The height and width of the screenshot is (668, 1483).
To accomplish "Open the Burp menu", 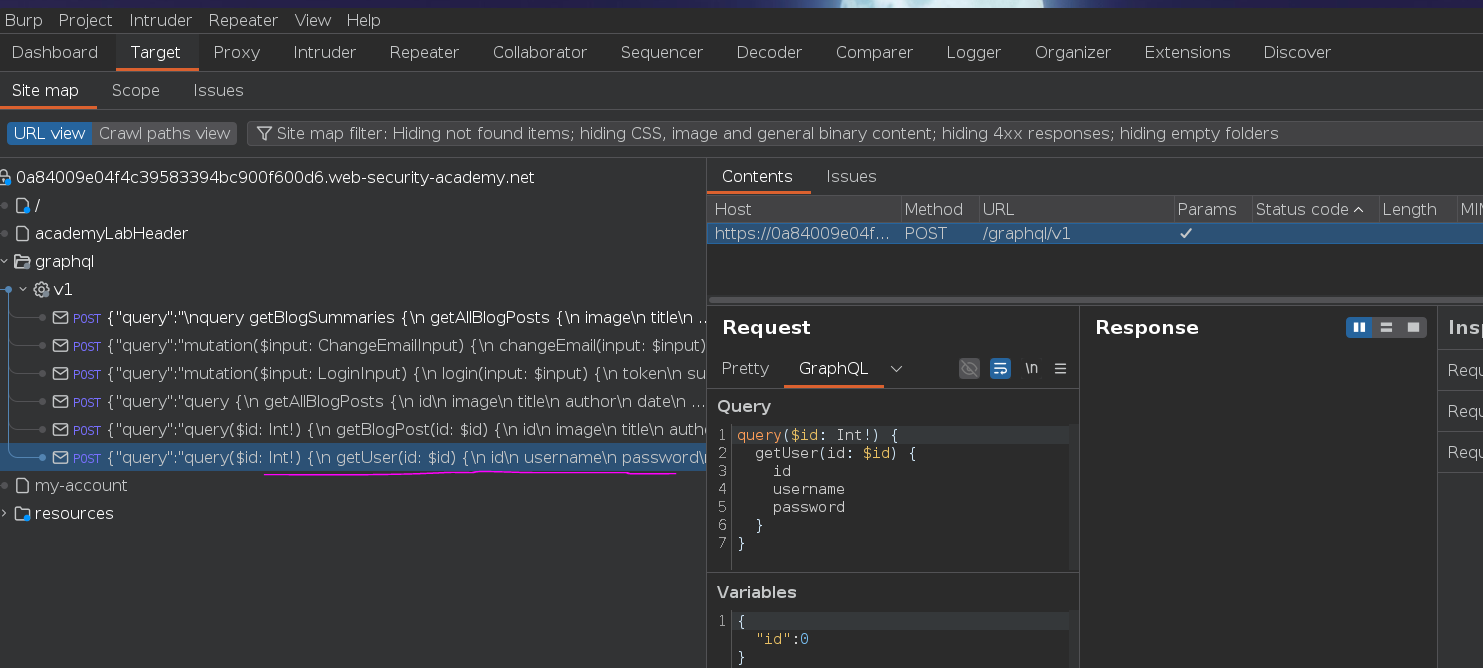I will click(24, 20).
